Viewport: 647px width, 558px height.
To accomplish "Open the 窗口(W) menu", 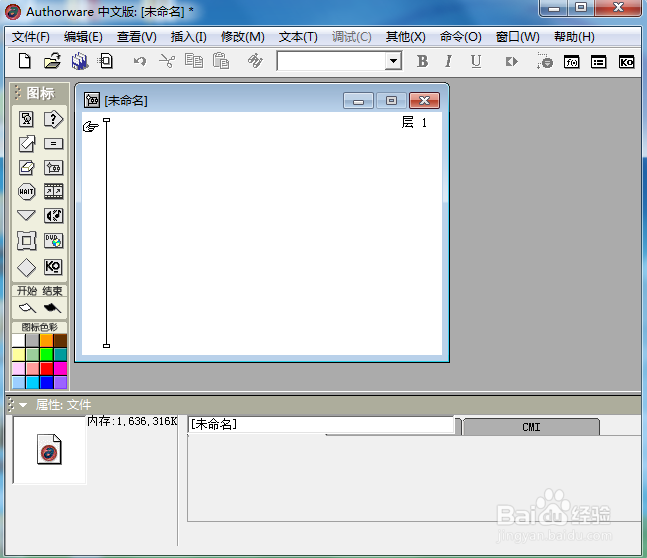I will coord(517,37).
